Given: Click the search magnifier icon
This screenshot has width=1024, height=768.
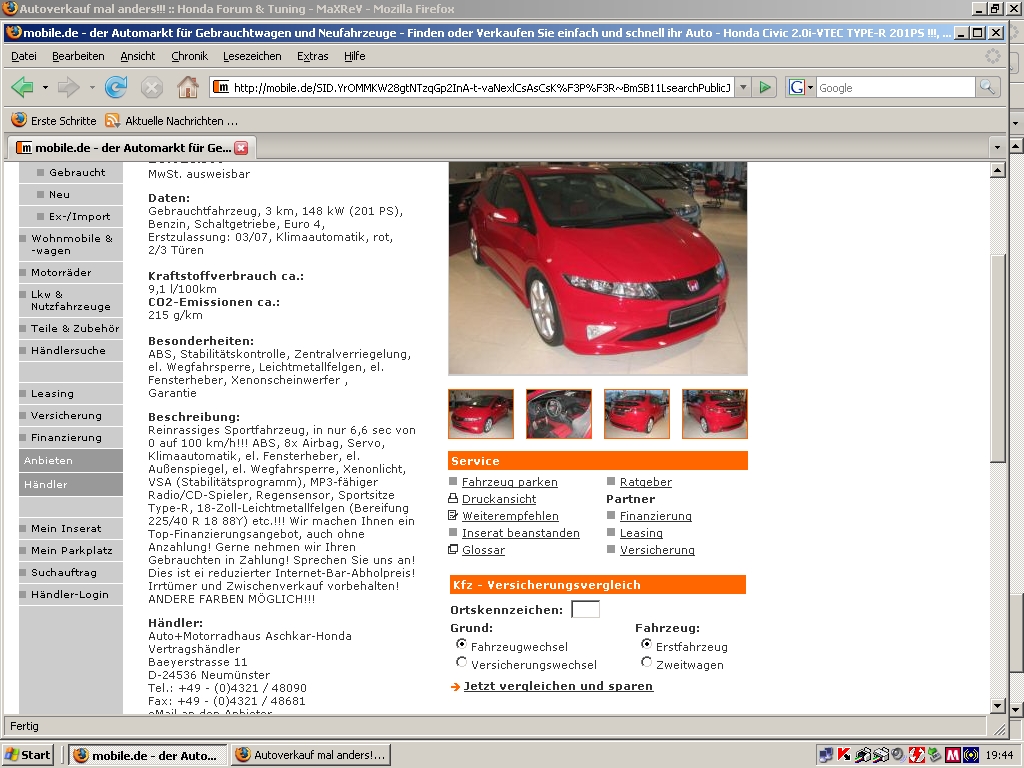Looking at the screenshot, I should click(x=987, y=88).
